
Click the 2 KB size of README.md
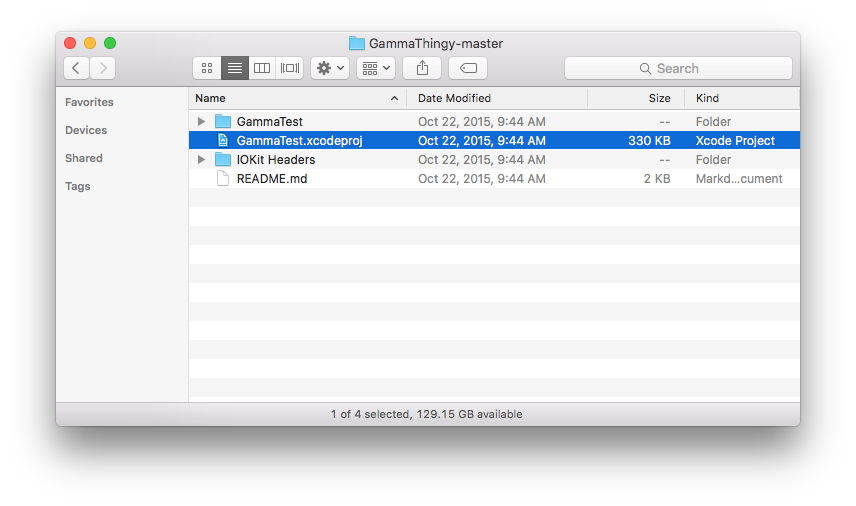657,178
